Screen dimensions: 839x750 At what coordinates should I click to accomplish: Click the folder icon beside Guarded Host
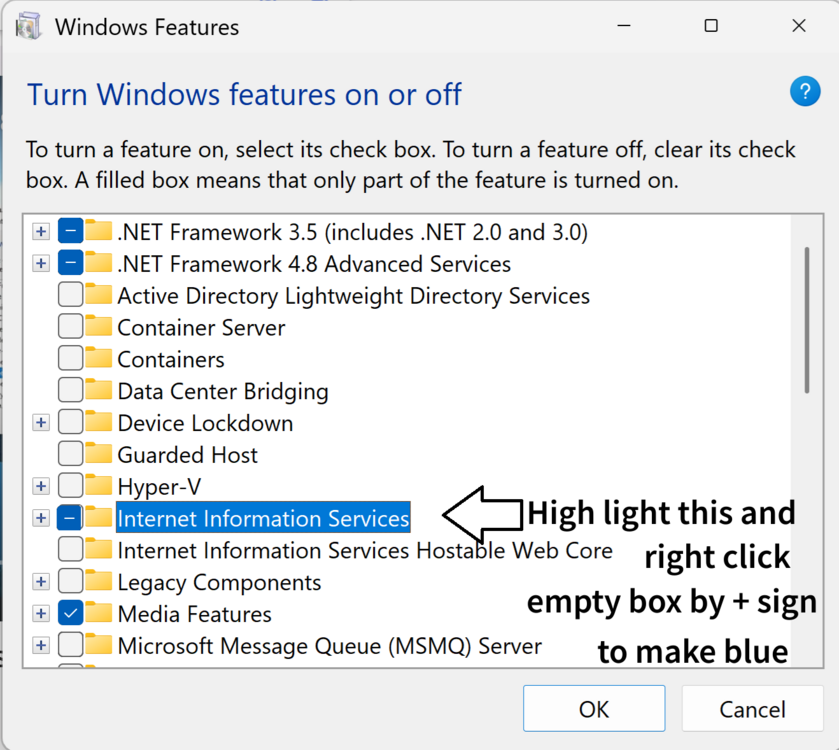point(98,454)
